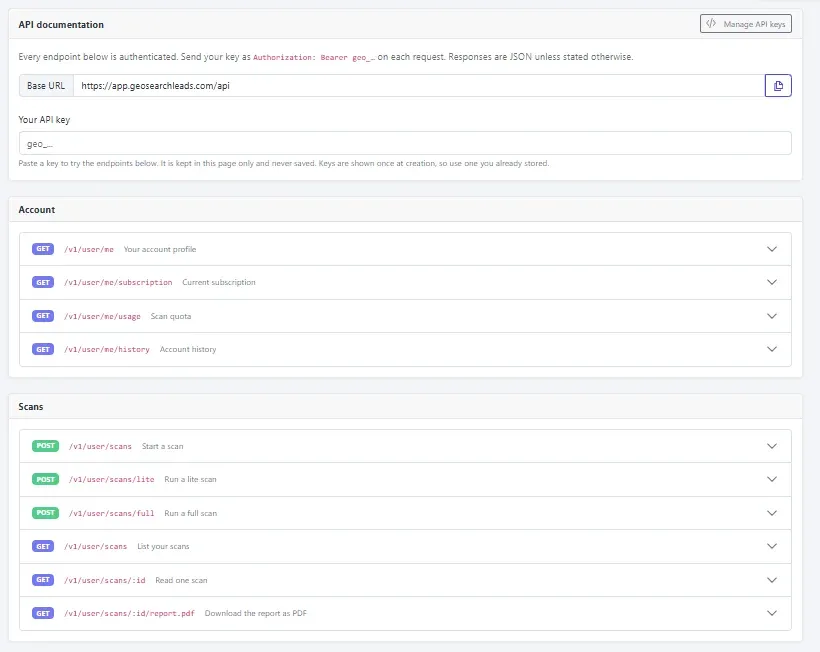Viewport: 820px width, 652px height.
Task: Select the base URL text field
Action: click(418, 86)
